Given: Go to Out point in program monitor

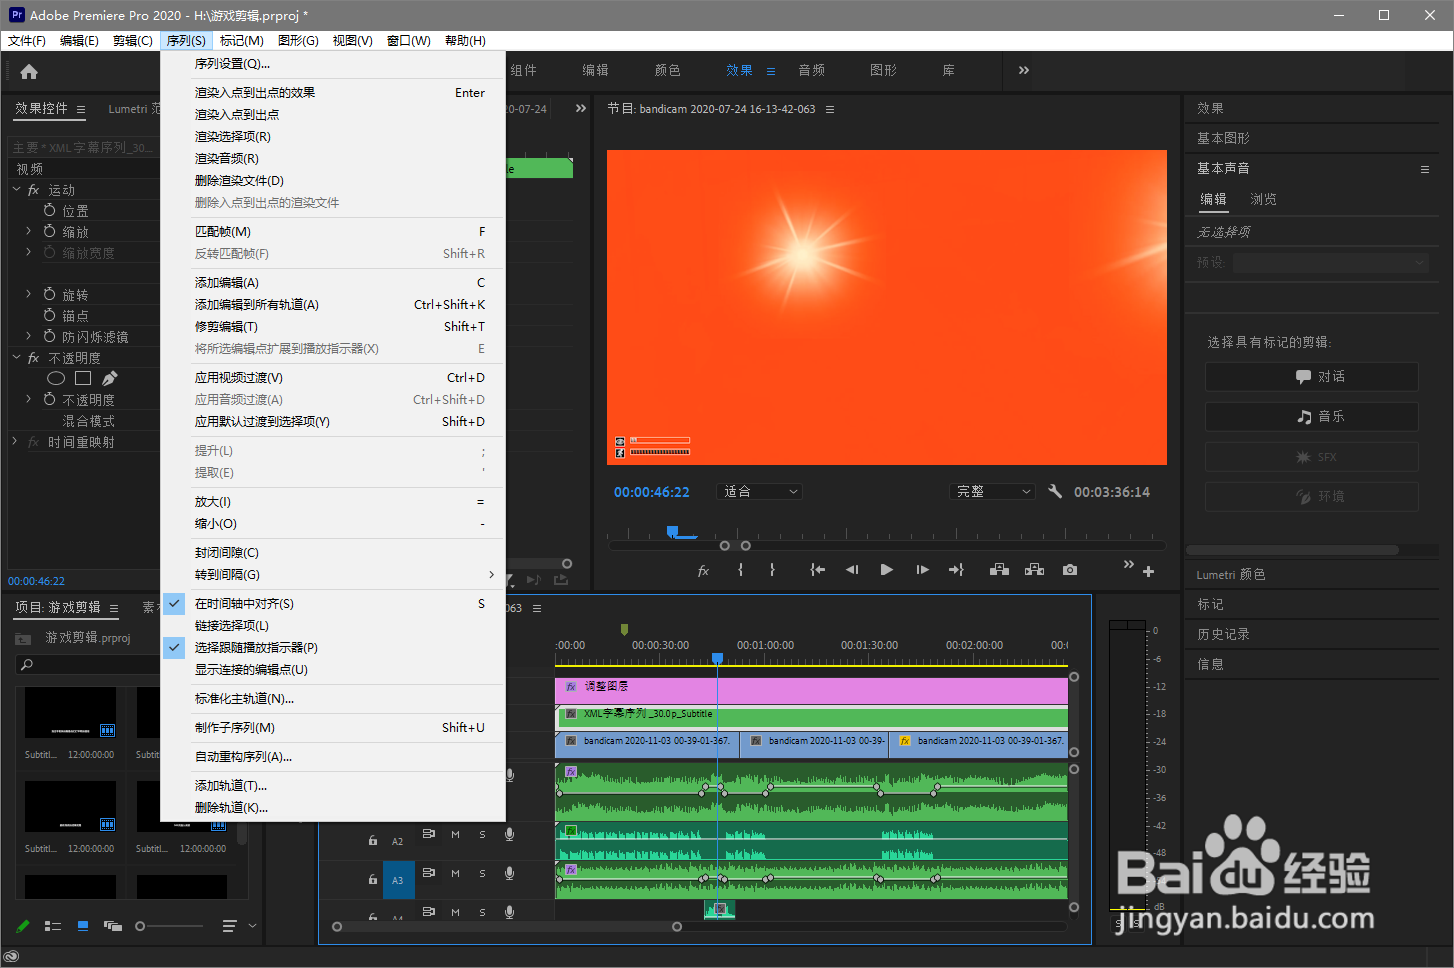Looking at the screenshot, I should tap(956, 570).
